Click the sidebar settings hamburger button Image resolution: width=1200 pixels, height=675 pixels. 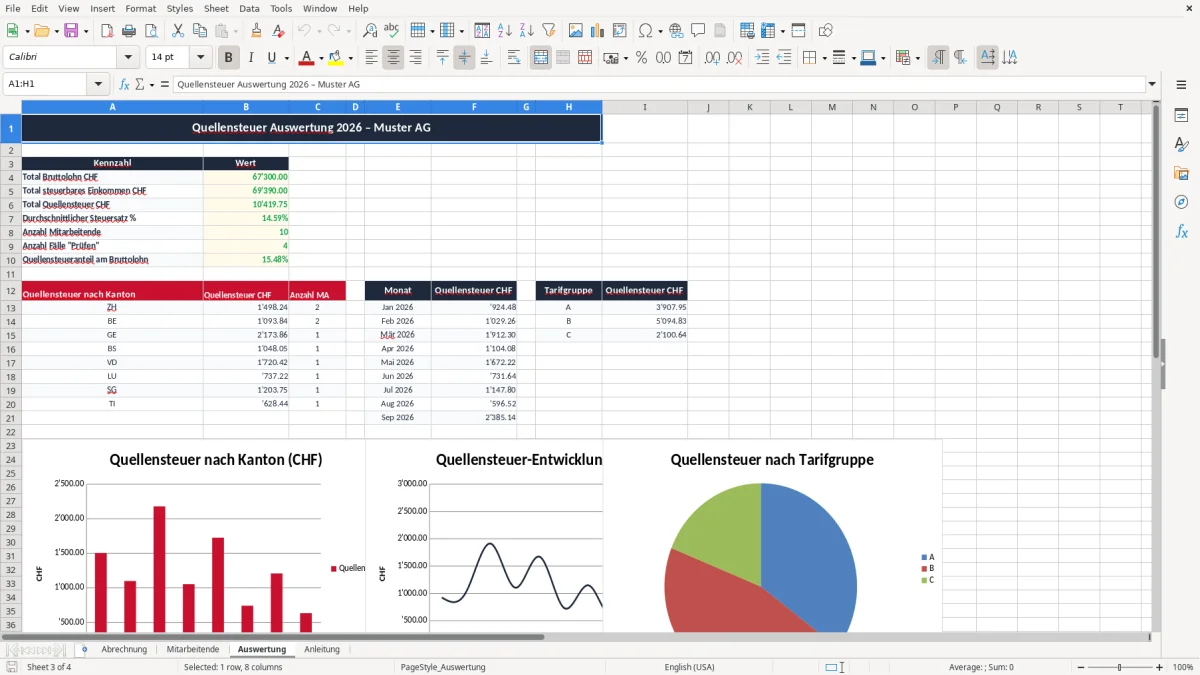pos(1181,85)
